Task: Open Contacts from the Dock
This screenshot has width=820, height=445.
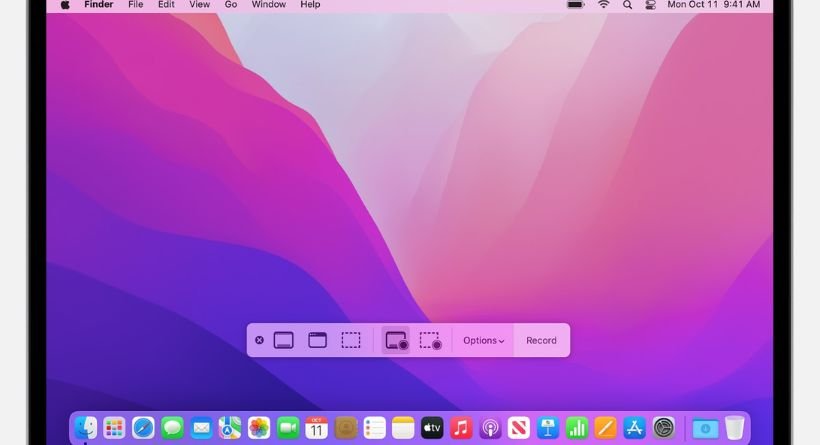Action: 346,428
